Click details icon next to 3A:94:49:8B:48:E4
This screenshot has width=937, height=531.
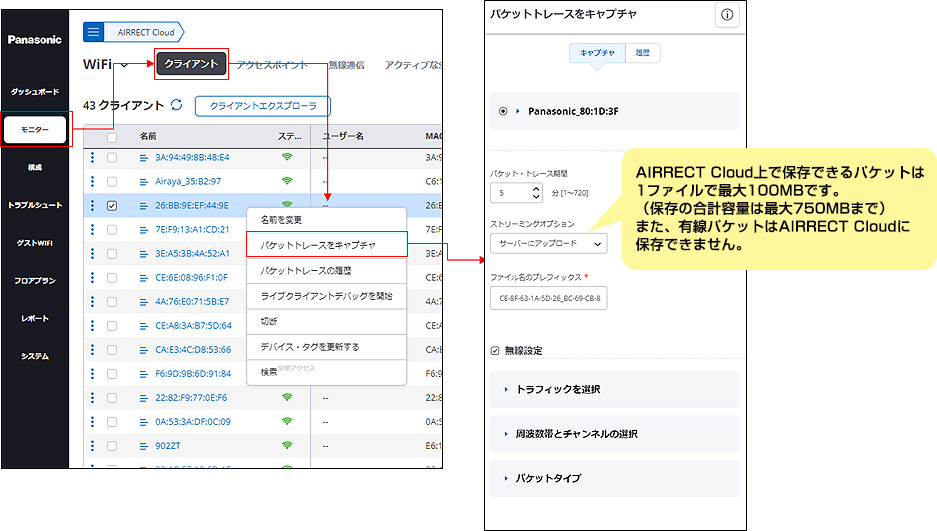point(143,158)
